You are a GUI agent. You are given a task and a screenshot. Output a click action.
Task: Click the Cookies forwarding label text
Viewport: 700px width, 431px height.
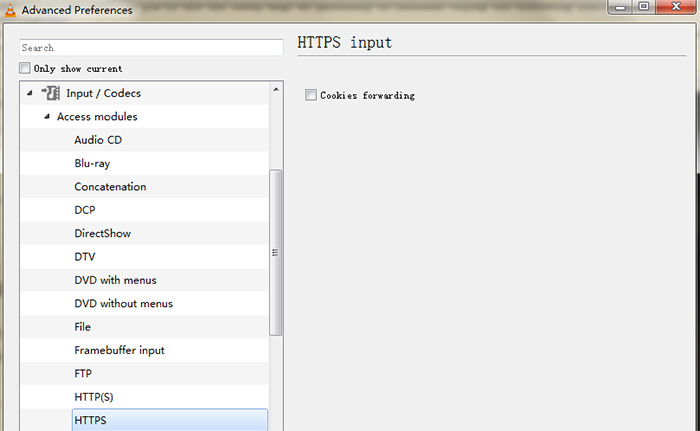click(367, 96)
